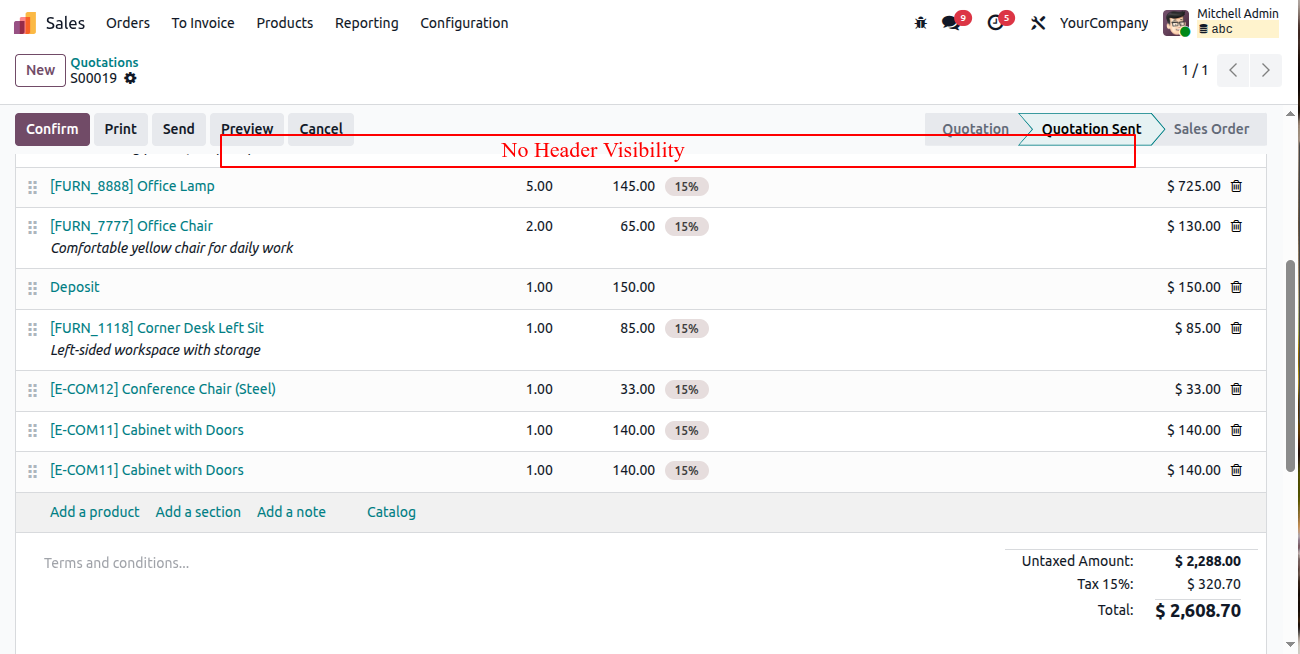Open the To Invoice menu
Screen dimensions: 1300x654
pyautogui.click(x=203, y=22)
